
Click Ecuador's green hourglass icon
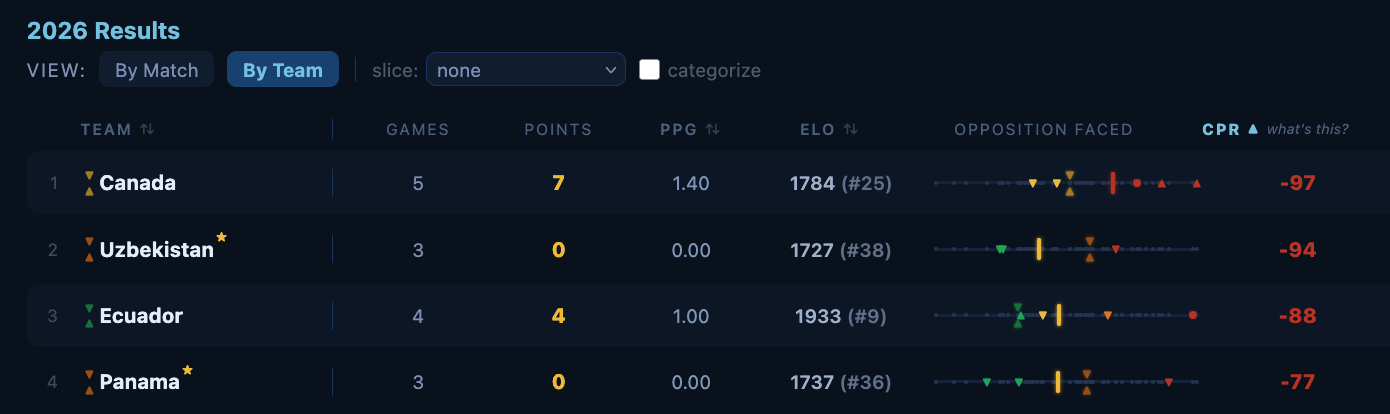[89, 316]
